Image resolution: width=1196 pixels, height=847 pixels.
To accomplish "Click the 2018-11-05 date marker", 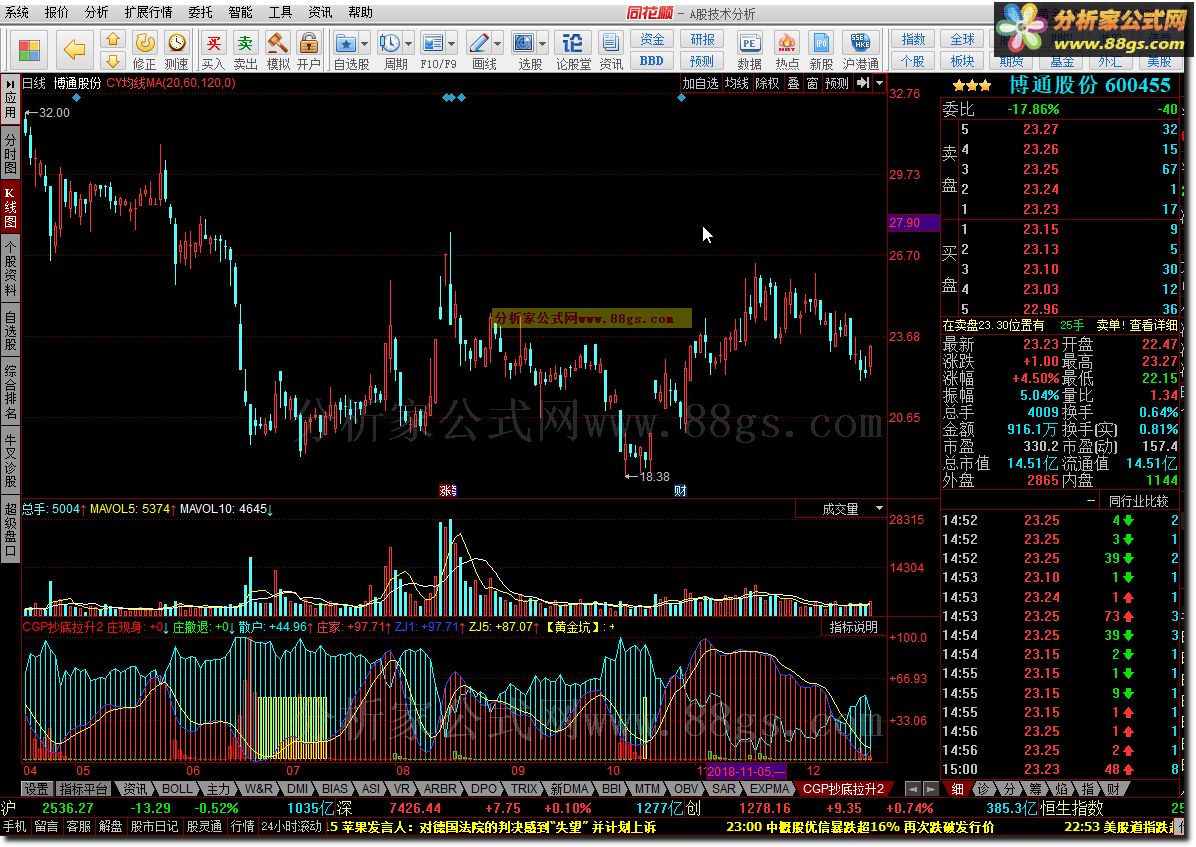I will coord(745,771).
